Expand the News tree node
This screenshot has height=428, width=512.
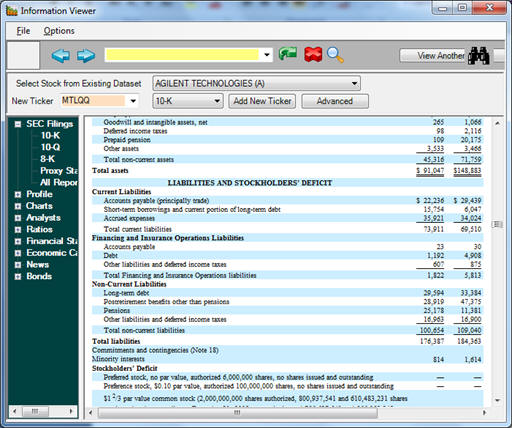pyautogui.click(x=18, y=265)
